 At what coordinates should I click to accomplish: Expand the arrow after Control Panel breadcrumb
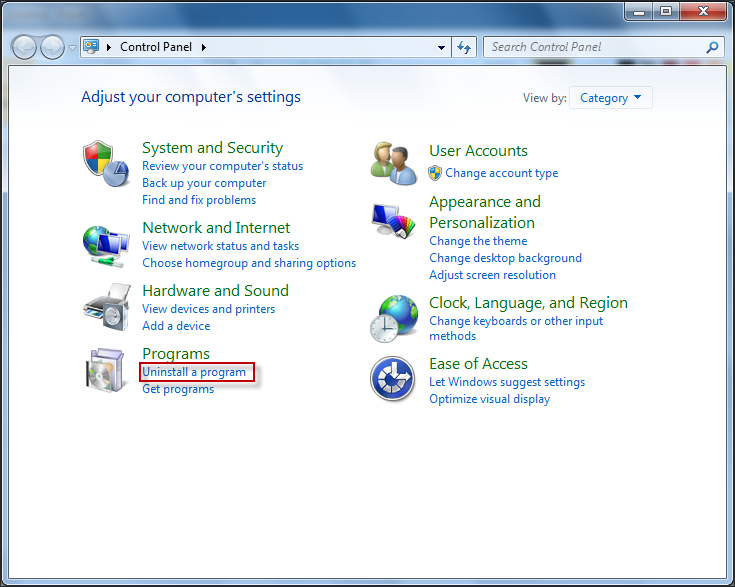tap(204, 47)
